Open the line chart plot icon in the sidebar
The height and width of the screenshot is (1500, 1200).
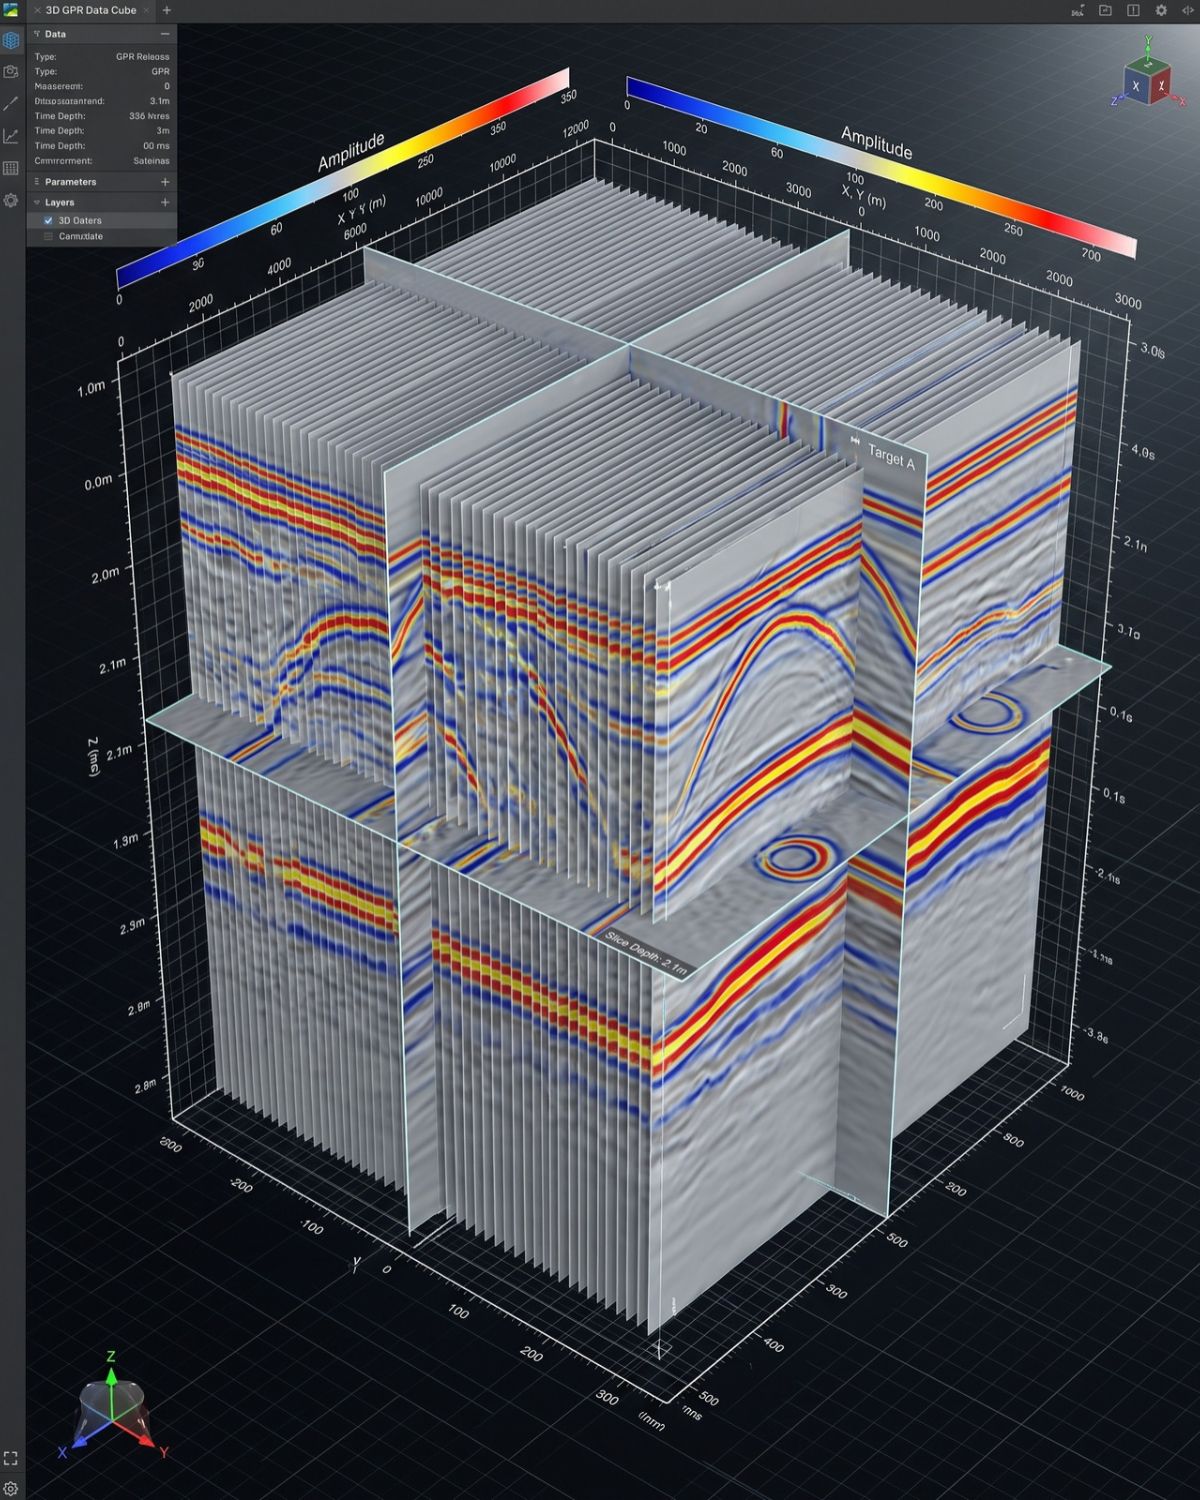pyautogui.click(x=11, y=136)
